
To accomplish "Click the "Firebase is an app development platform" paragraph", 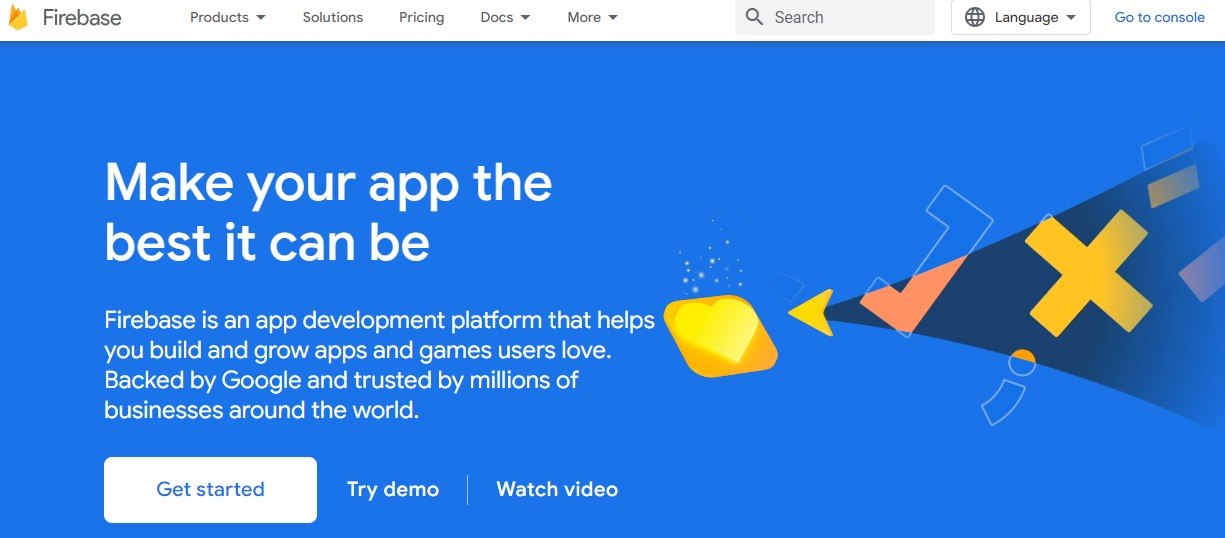I will coord(380,365).
